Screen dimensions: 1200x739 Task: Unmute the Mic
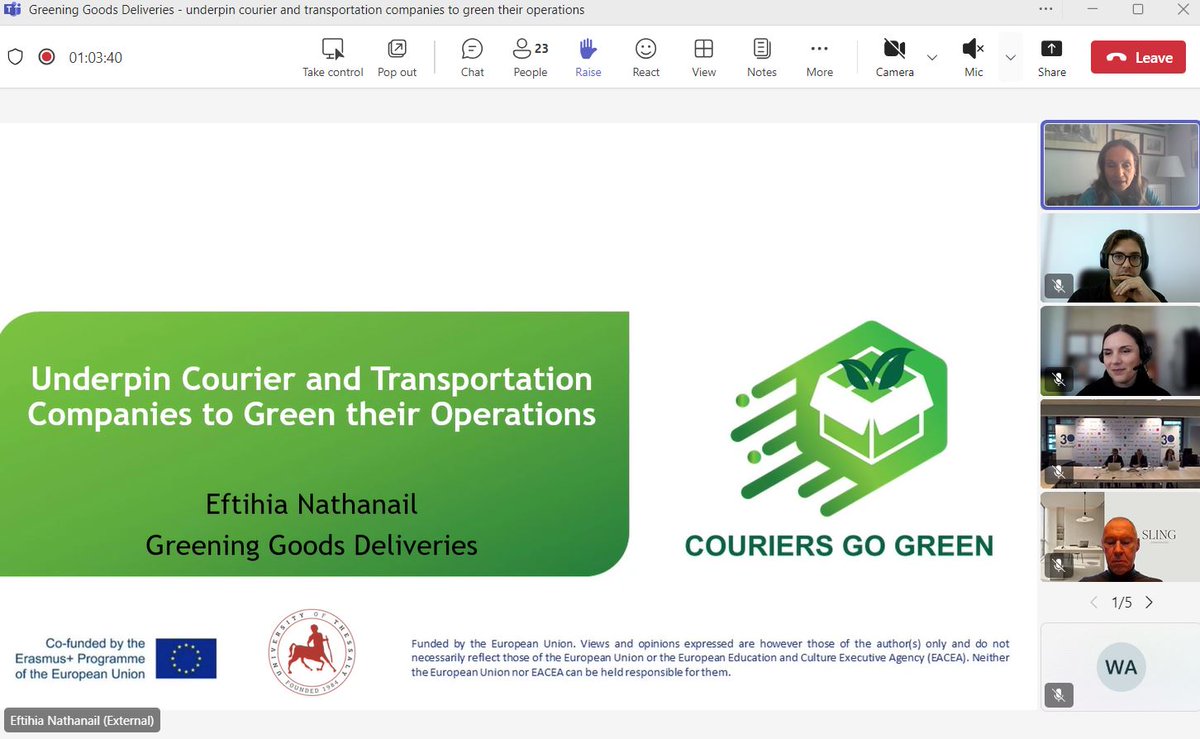973,58
